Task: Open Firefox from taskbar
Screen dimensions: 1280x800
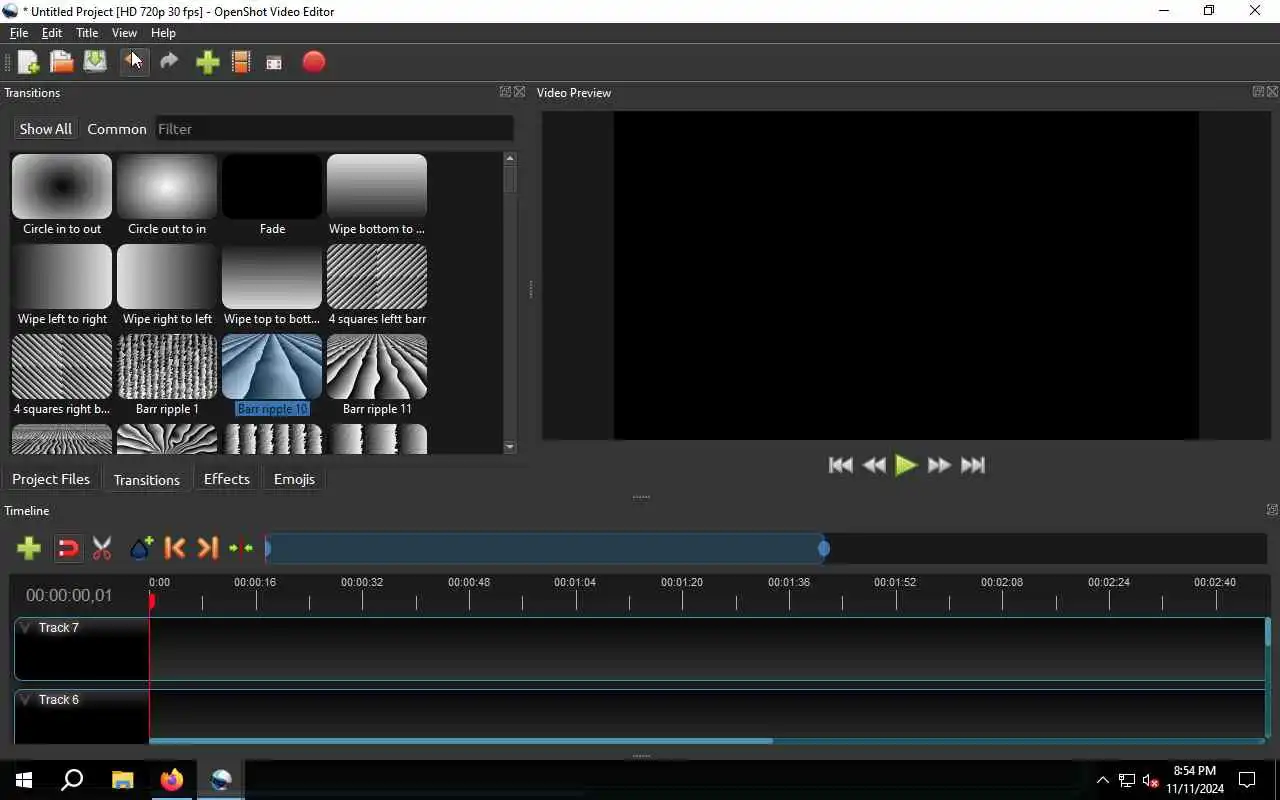Action: [172, 780]
